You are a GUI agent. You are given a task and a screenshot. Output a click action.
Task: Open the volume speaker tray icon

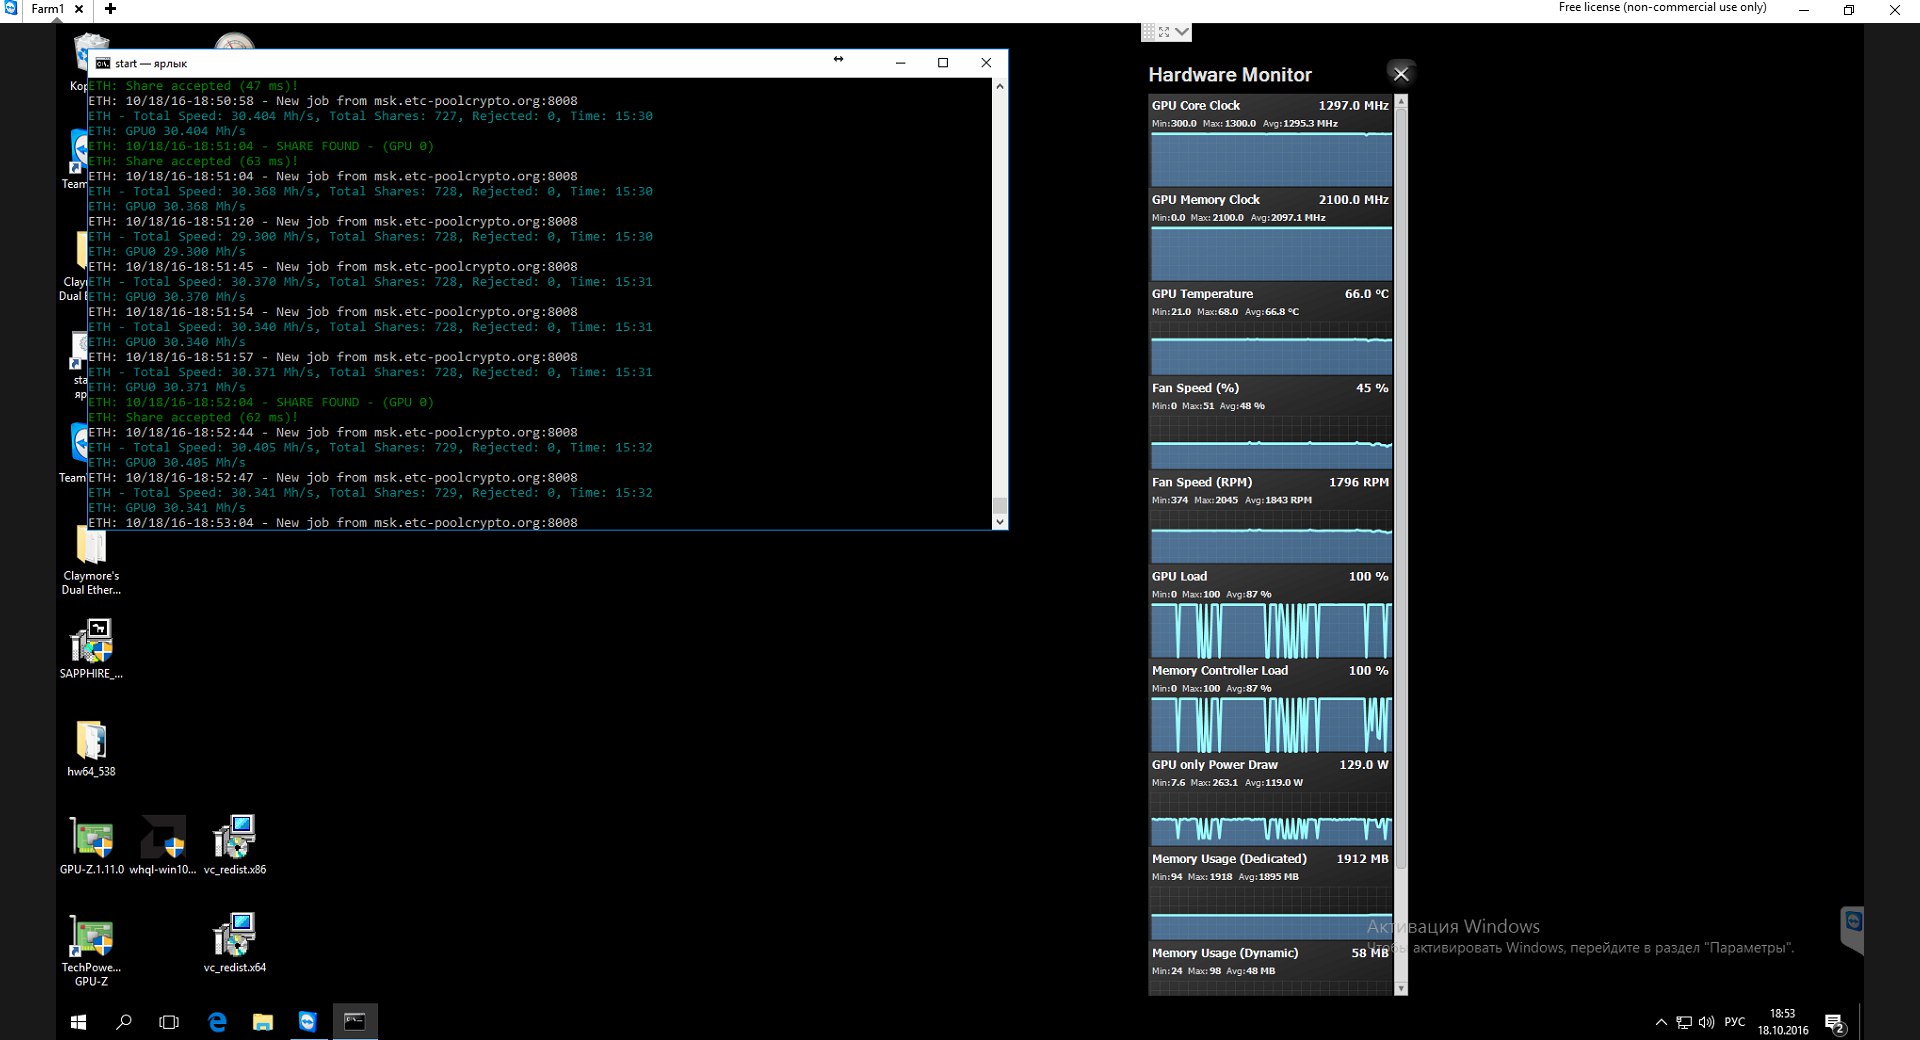click(x=1706, y=1022)
